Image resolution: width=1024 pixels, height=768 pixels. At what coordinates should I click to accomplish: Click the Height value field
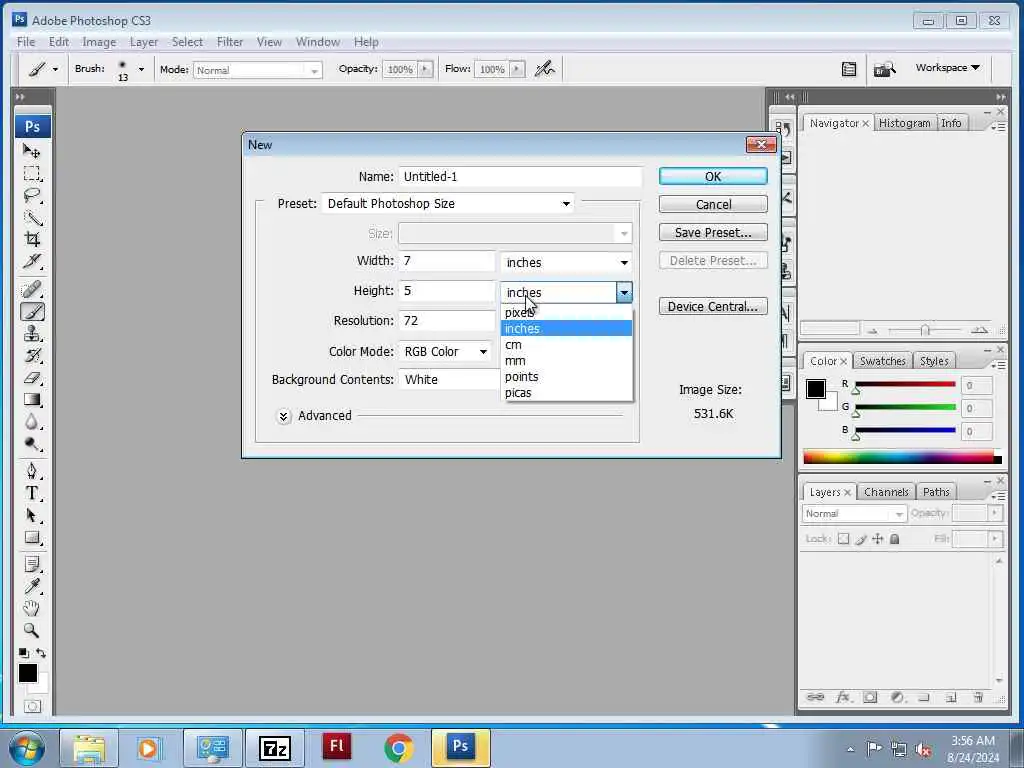447,291
